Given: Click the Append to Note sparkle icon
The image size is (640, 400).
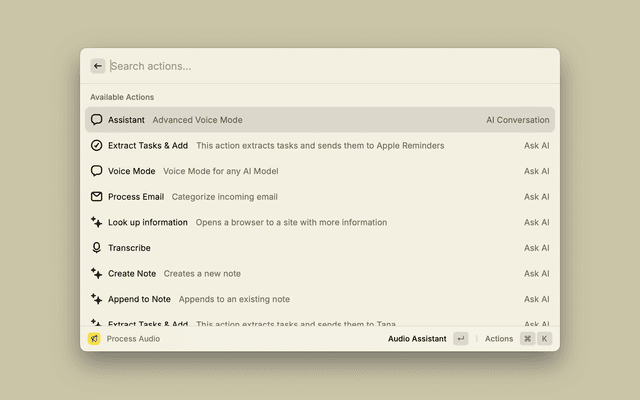Looking at the screenshot, I should [x=97, y=299].
